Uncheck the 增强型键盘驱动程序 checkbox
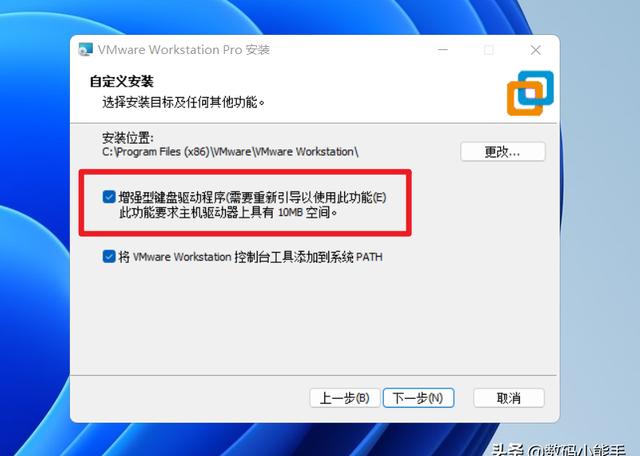The image size is (640, 456). (109, 197)
